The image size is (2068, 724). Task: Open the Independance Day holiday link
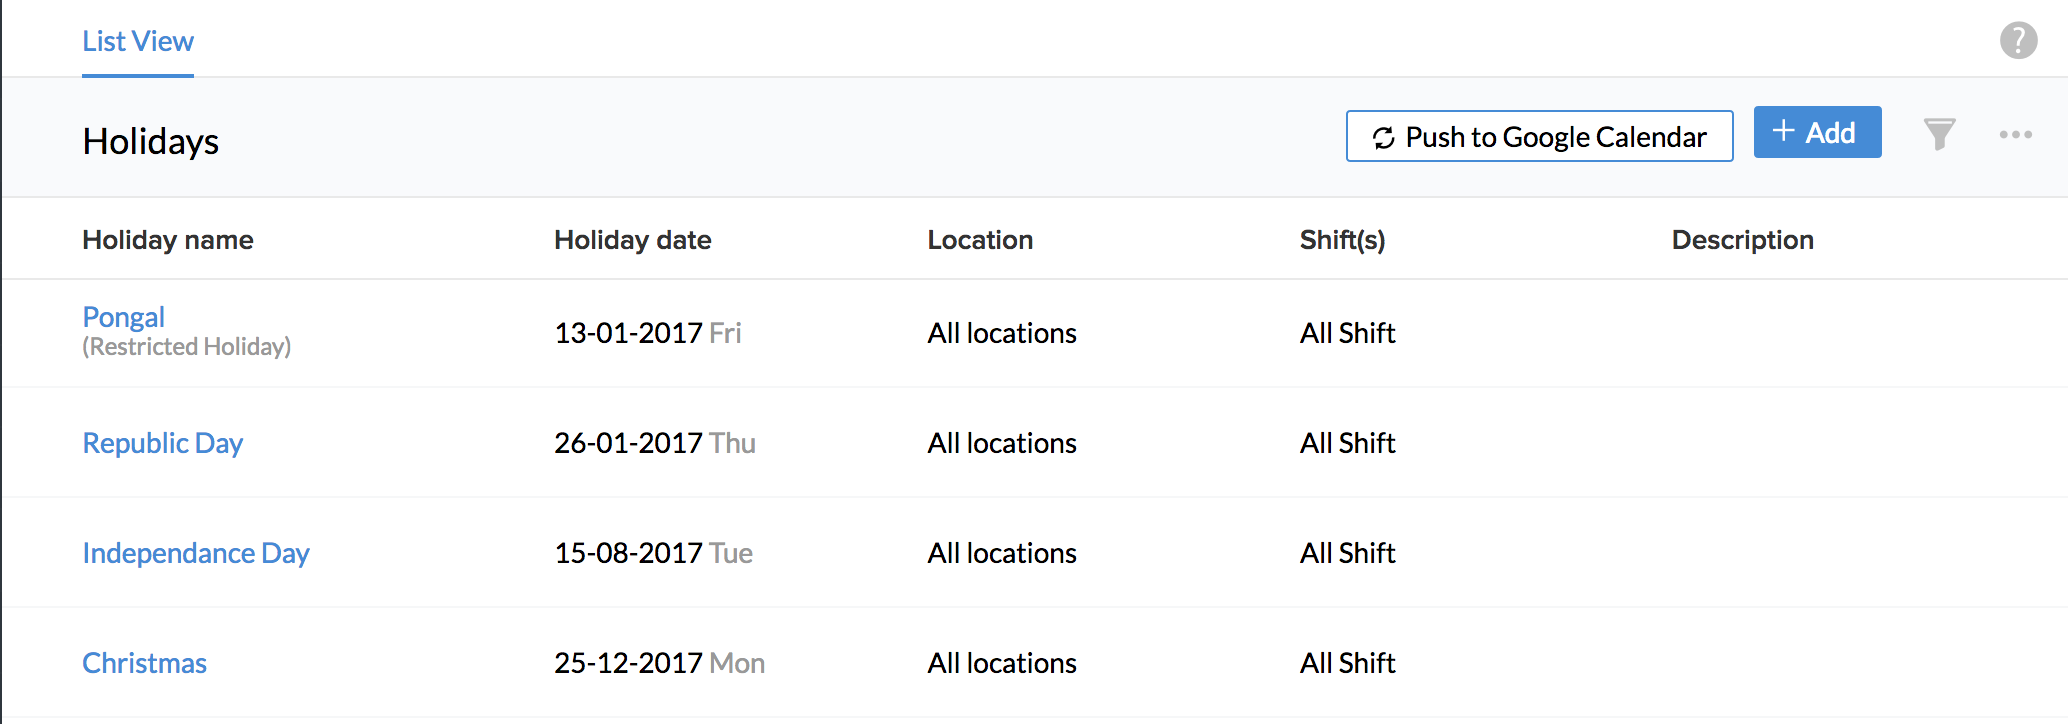click(196, 553)
